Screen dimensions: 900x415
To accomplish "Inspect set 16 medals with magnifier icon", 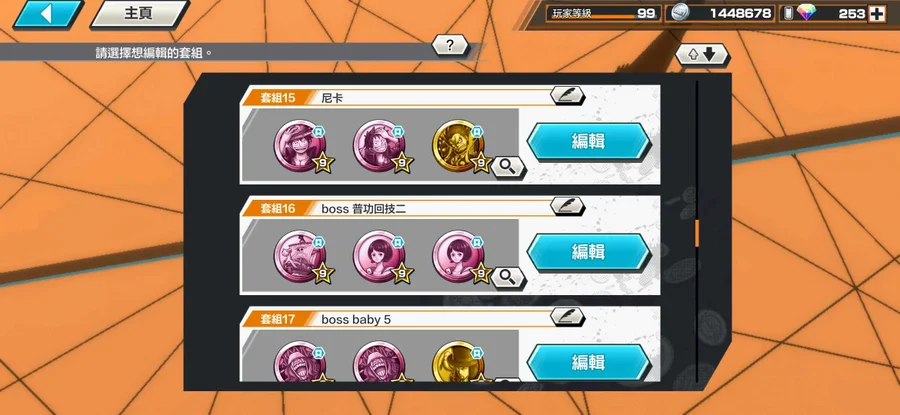I will (507, 277).
